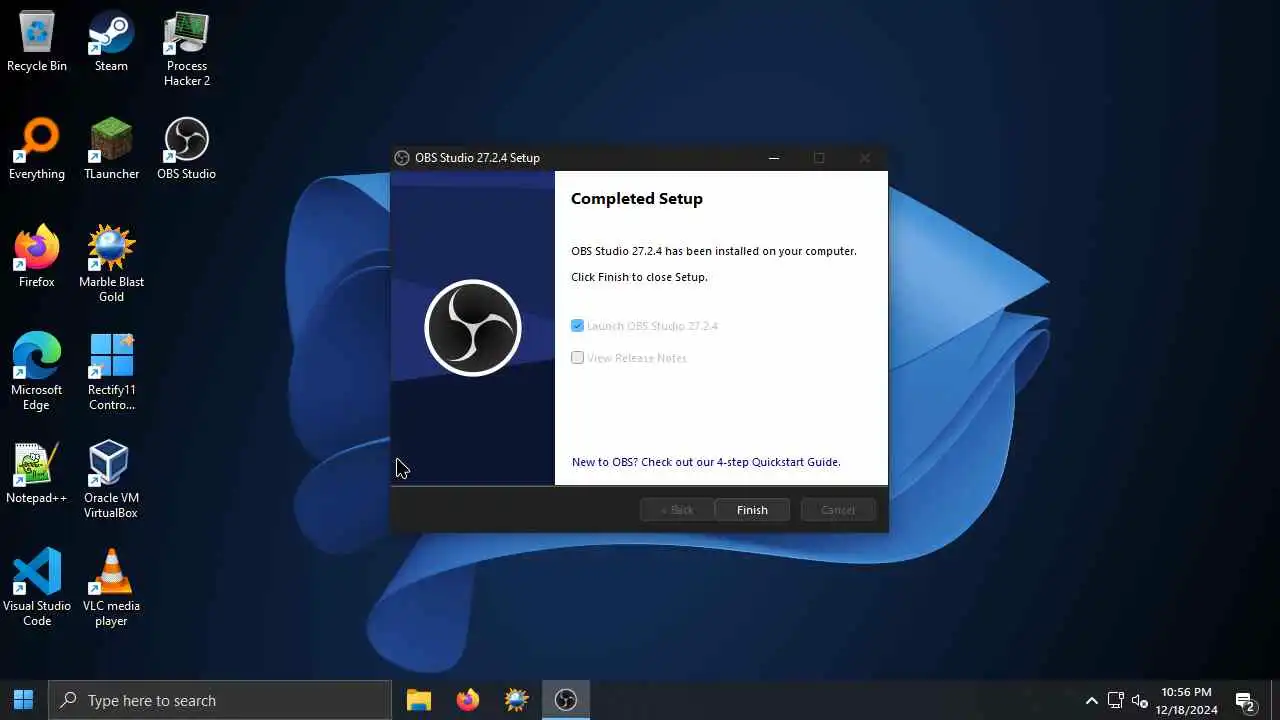This screenshot has height=720, width=1280.
Task: Click the large OBS logo in installer
Action: 473,328
